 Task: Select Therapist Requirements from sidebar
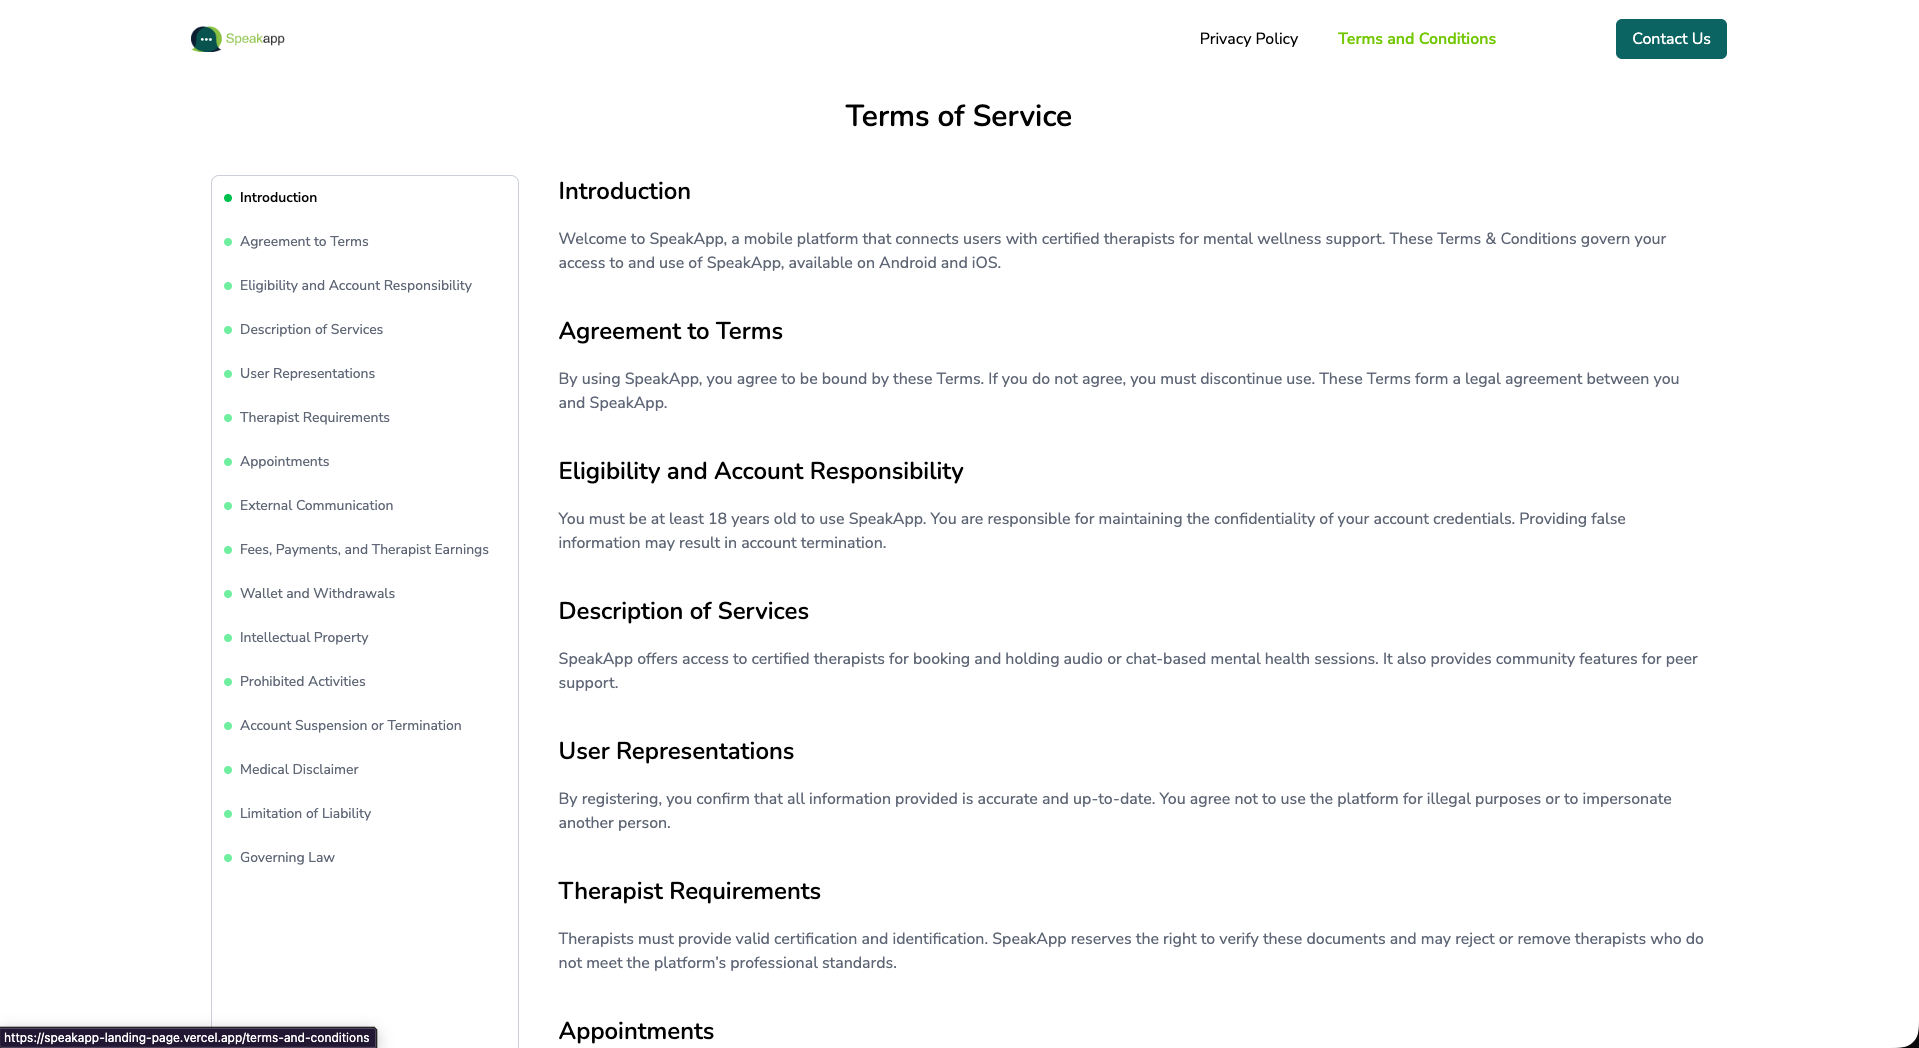coord(314,417)
